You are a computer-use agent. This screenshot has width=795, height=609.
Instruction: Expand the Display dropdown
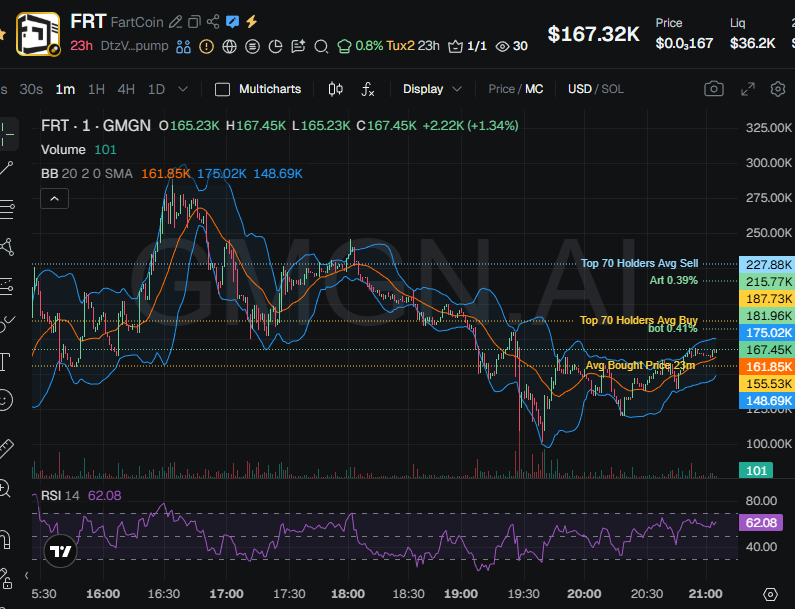tap(432, 89)
